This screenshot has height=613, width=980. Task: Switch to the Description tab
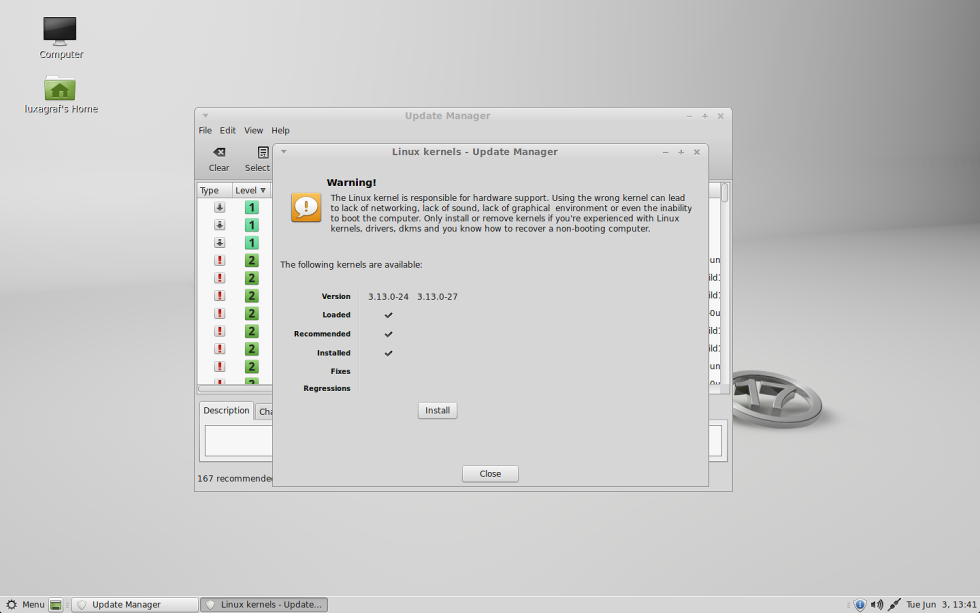pos(225,410)
